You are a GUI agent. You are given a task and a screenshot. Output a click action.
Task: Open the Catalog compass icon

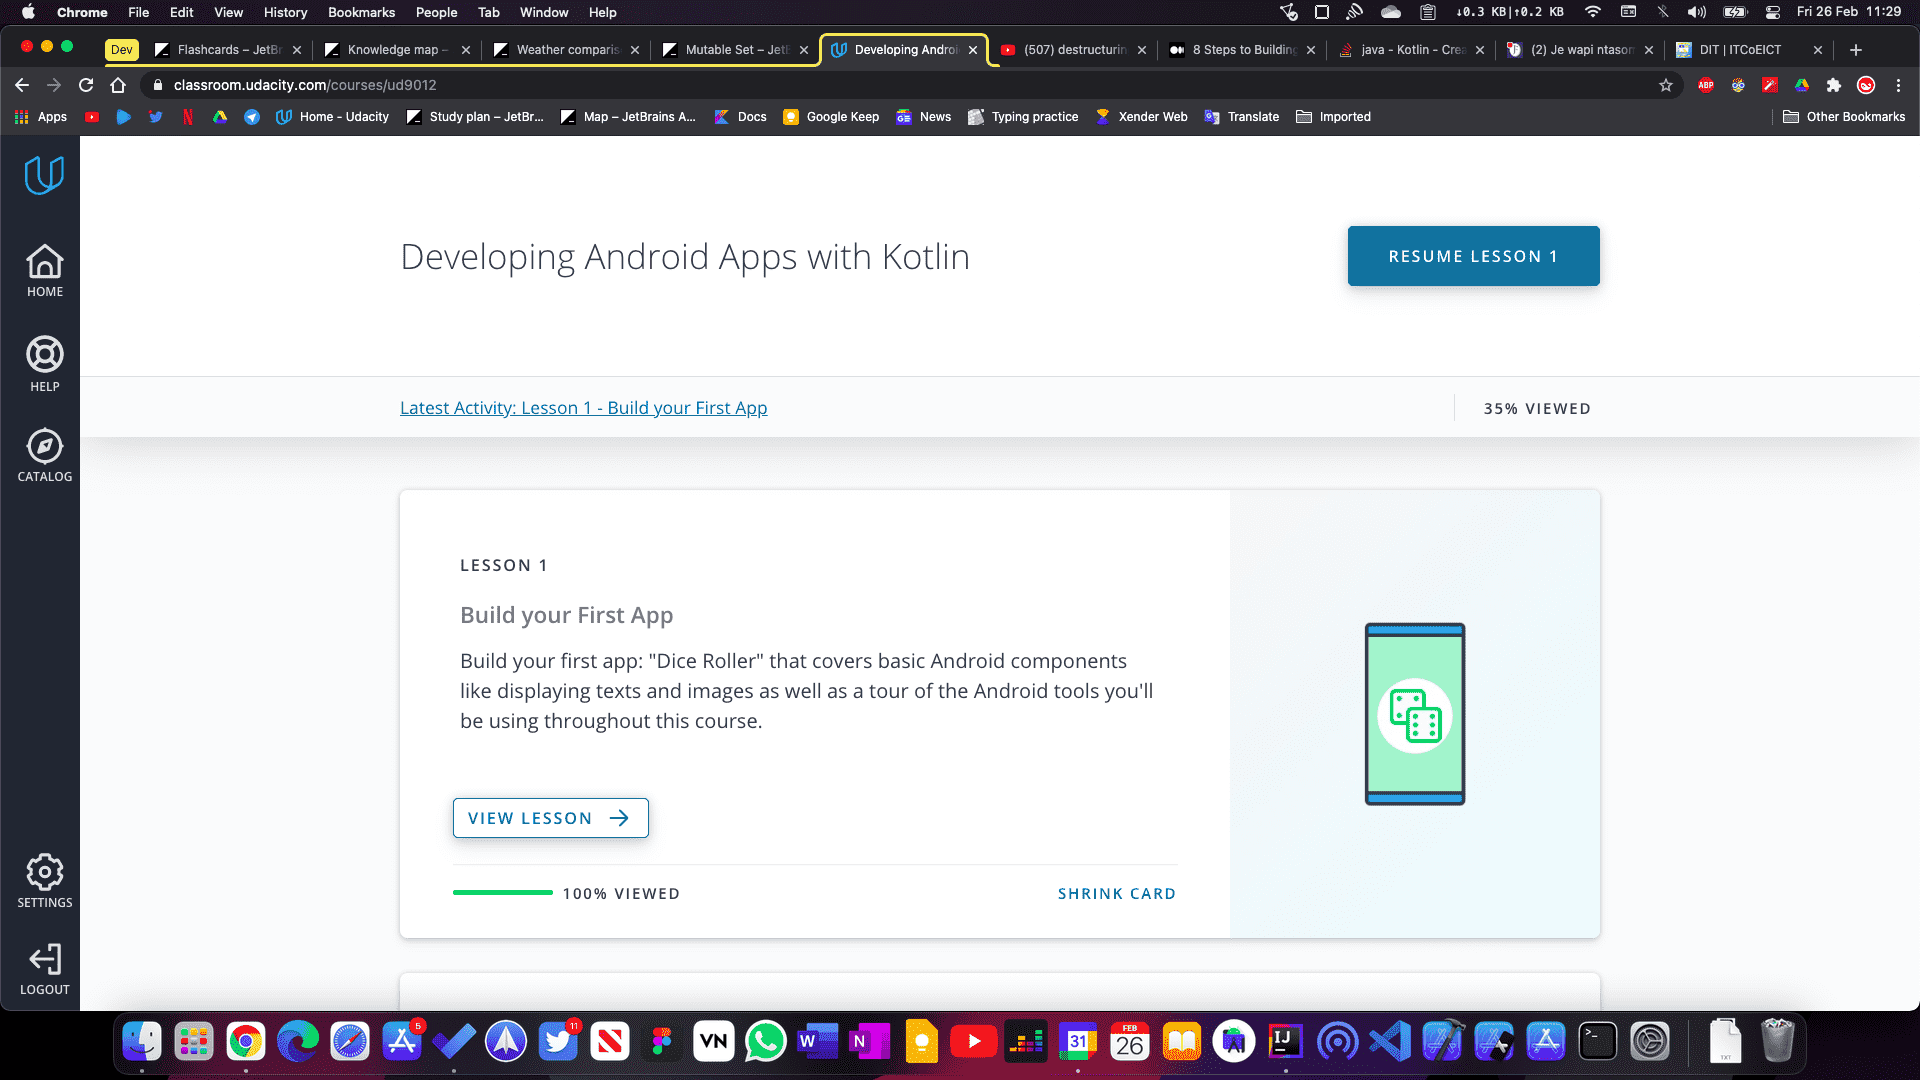point(44,446)
